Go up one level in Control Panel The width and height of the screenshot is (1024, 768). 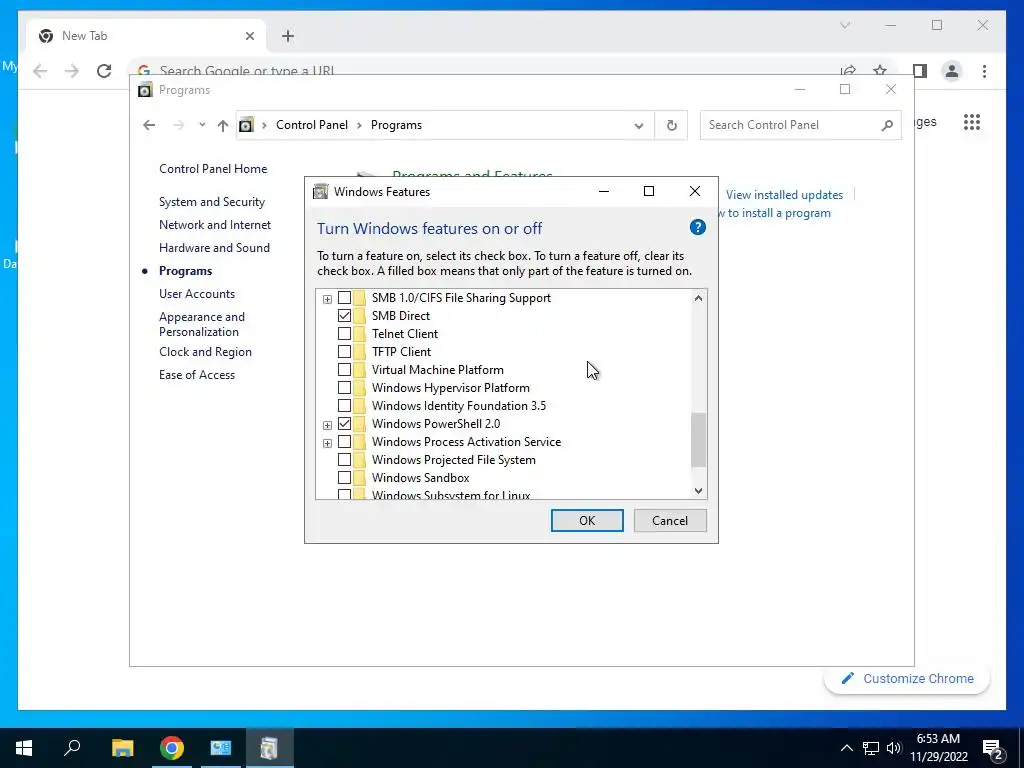click(x=223, y=125)
